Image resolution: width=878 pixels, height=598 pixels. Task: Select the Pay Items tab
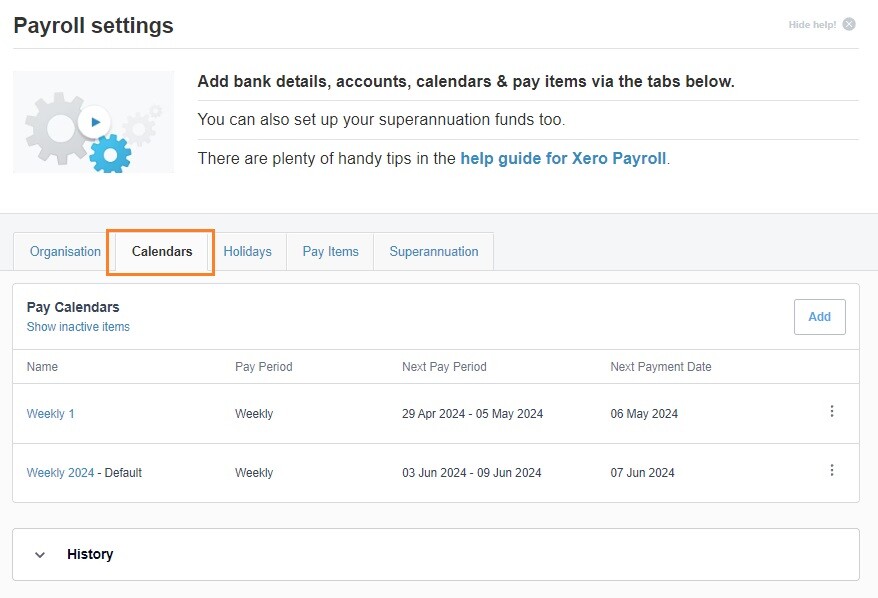[x=330, y=251]
